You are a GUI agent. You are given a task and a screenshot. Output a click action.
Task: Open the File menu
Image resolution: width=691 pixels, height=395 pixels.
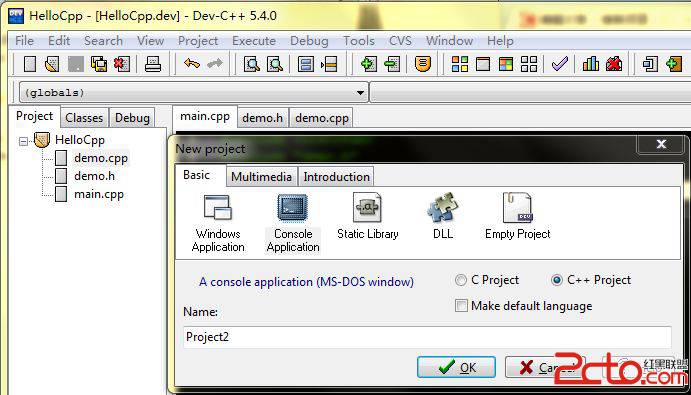pyautogui.click(x=24, y=41)
